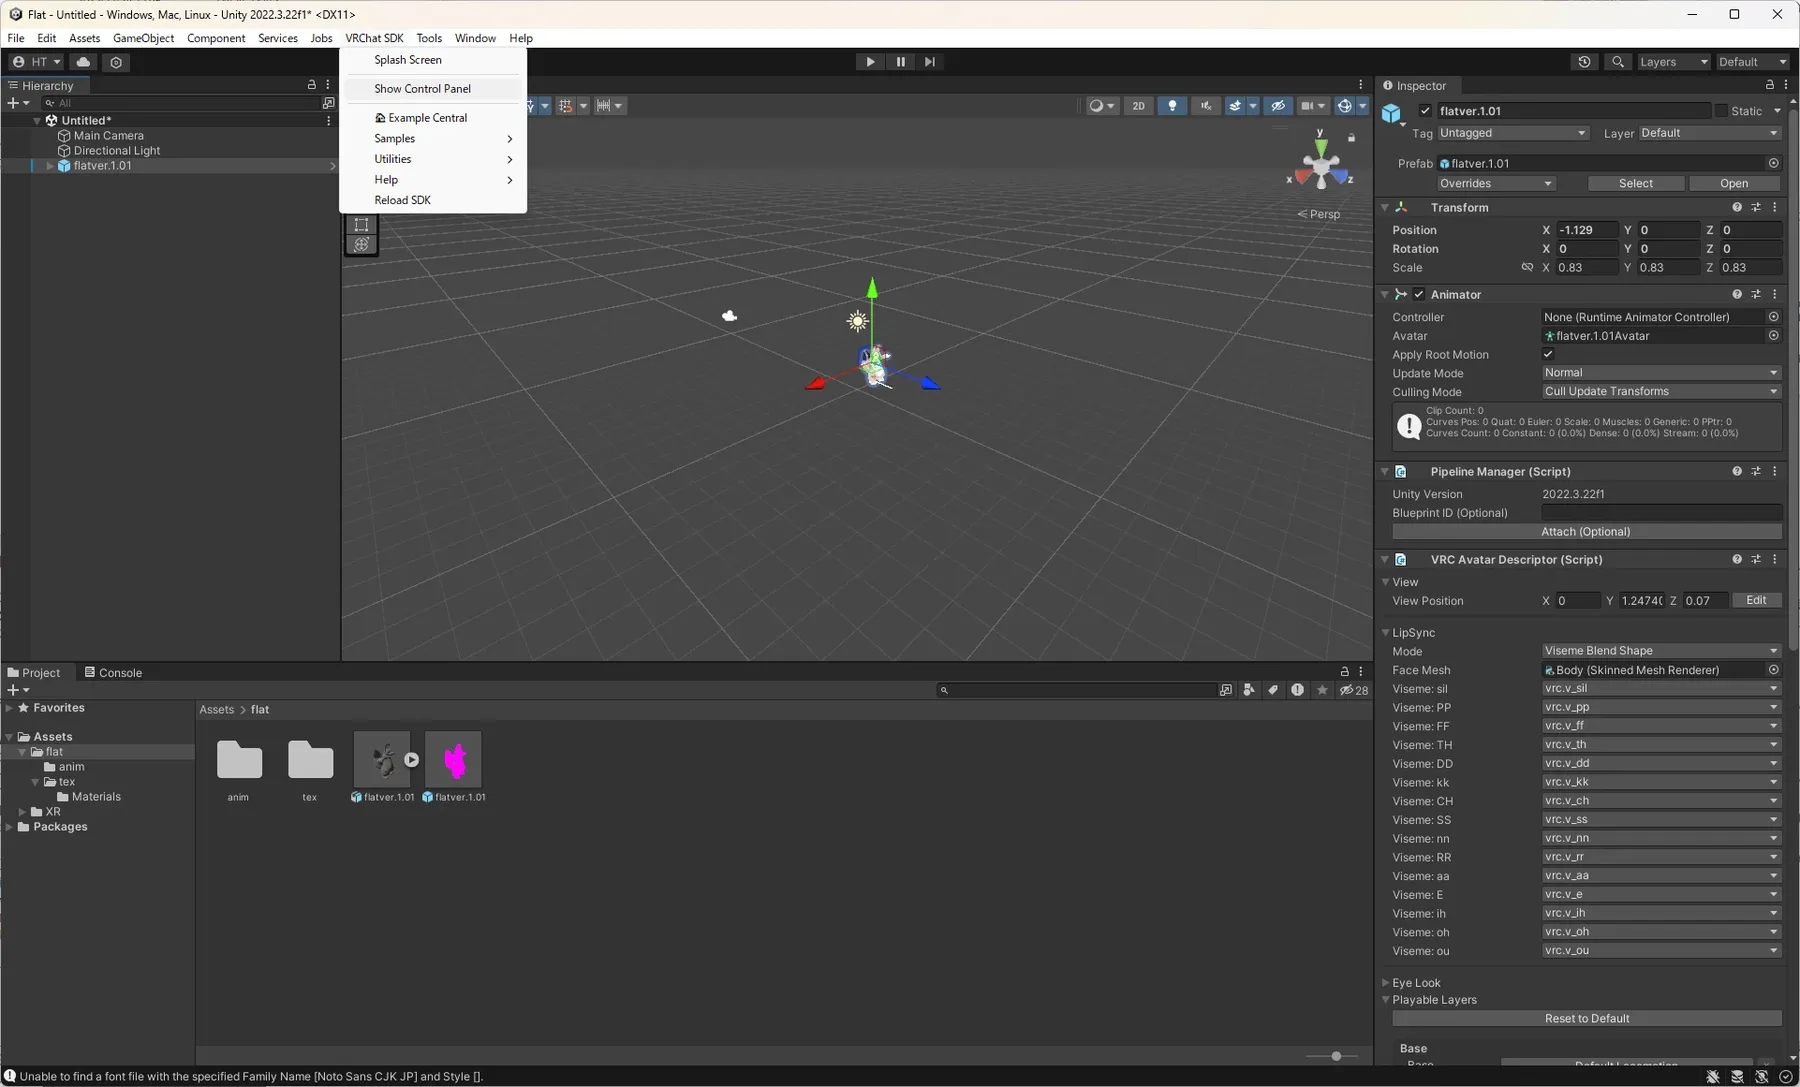1800x1087 pixels.
Task: Toggle Animator component enabled checkbox
Action: tap(1419, 295)
